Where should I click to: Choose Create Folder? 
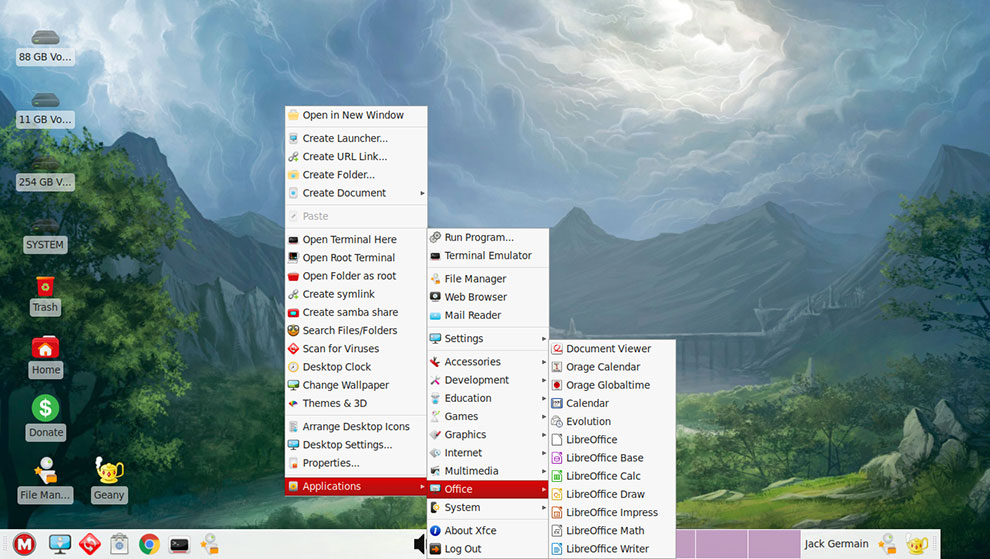coord(356,174)
